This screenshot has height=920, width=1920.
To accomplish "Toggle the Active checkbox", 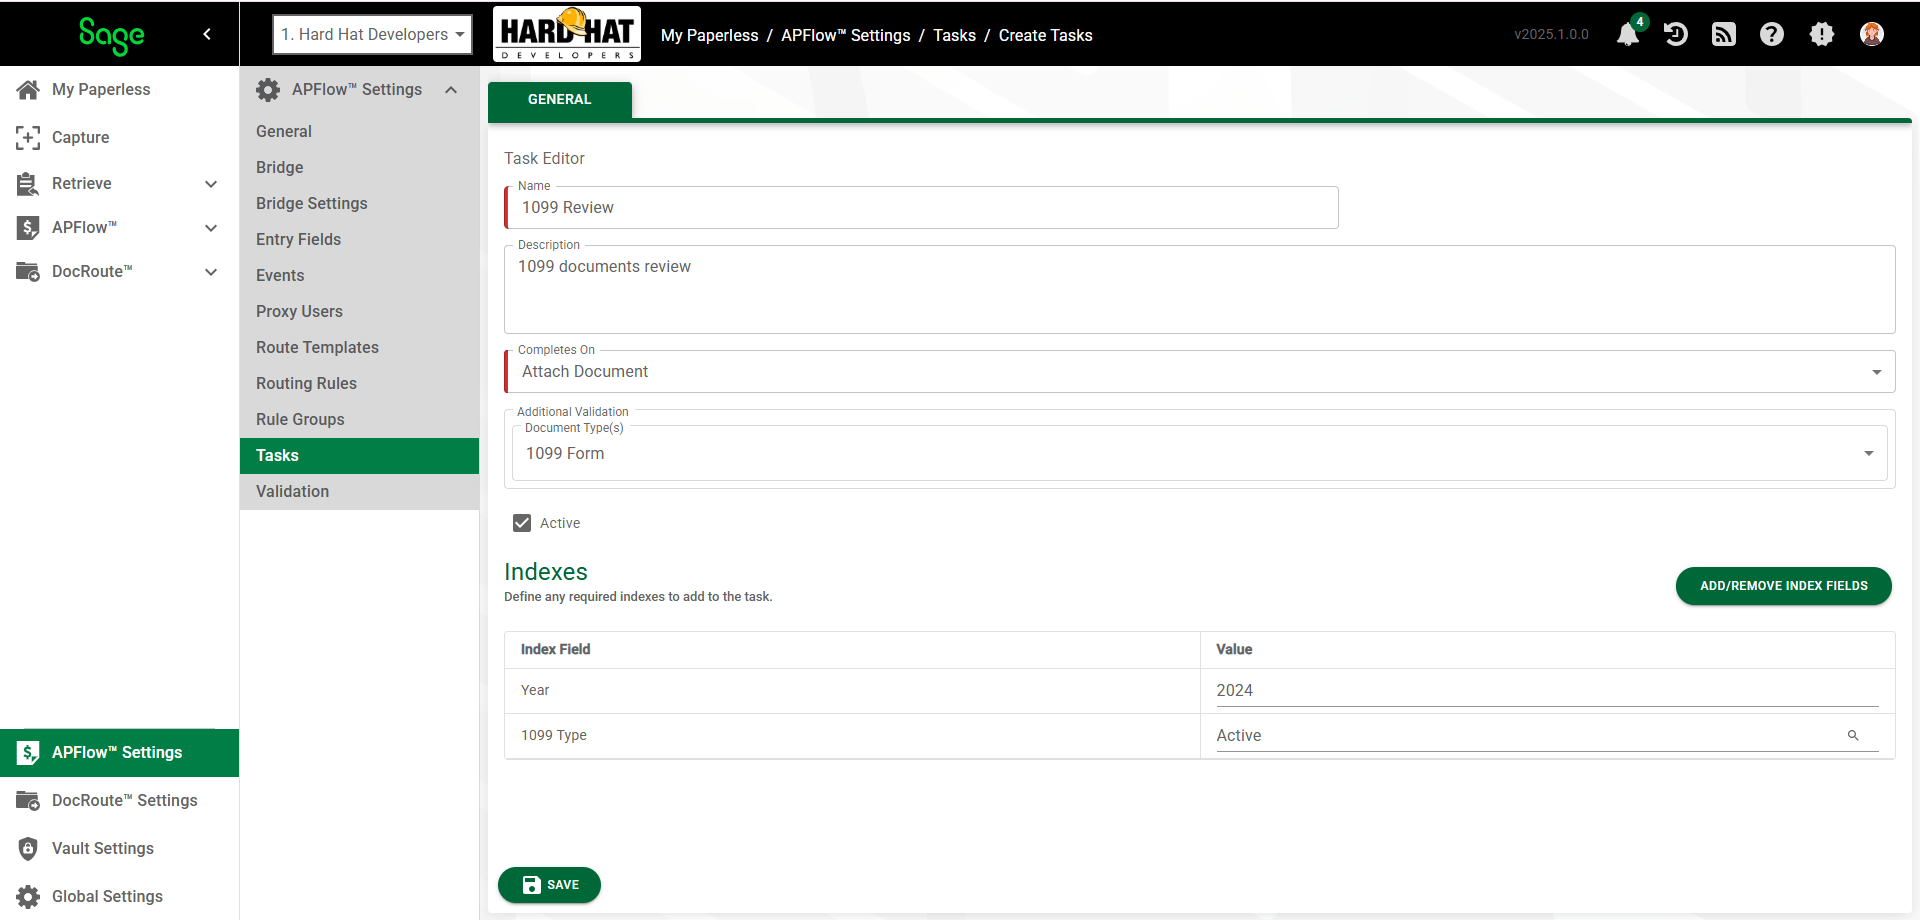I will pos(522,523).
